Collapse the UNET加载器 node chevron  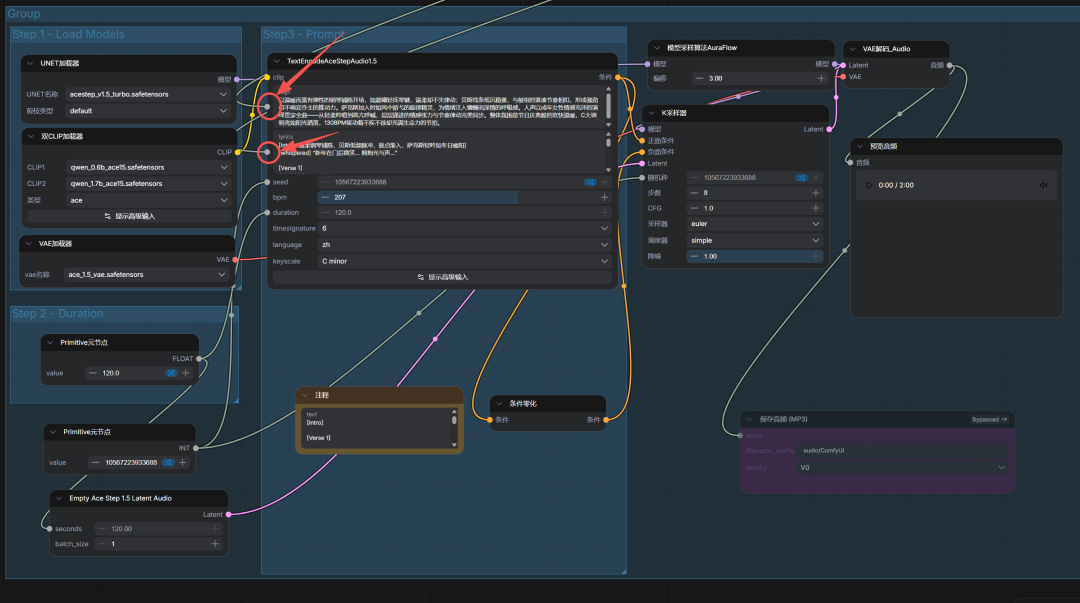click(x=30, y=63)
